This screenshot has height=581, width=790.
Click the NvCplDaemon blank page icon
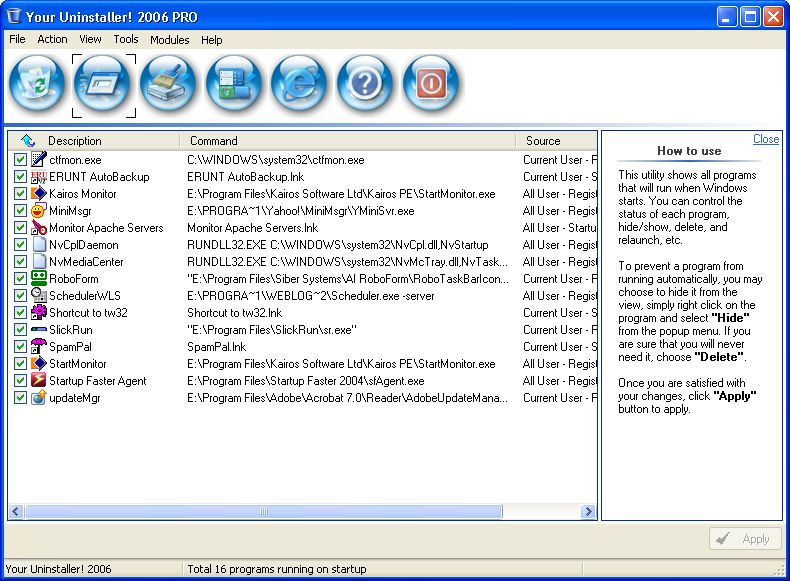[39, 244]
